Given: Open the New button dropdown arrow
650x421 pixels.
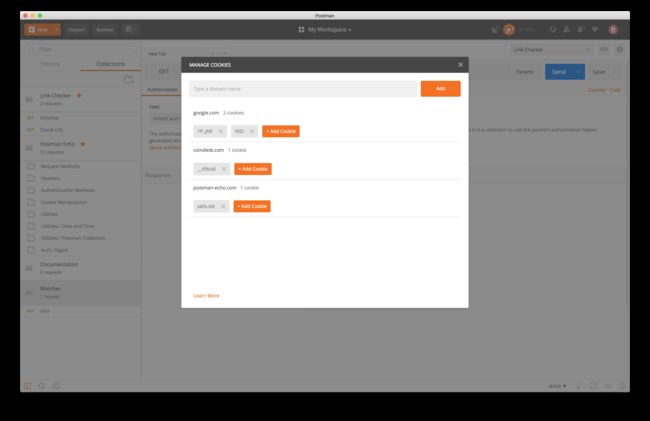Looking at the screenshot, I should (56, 29).
